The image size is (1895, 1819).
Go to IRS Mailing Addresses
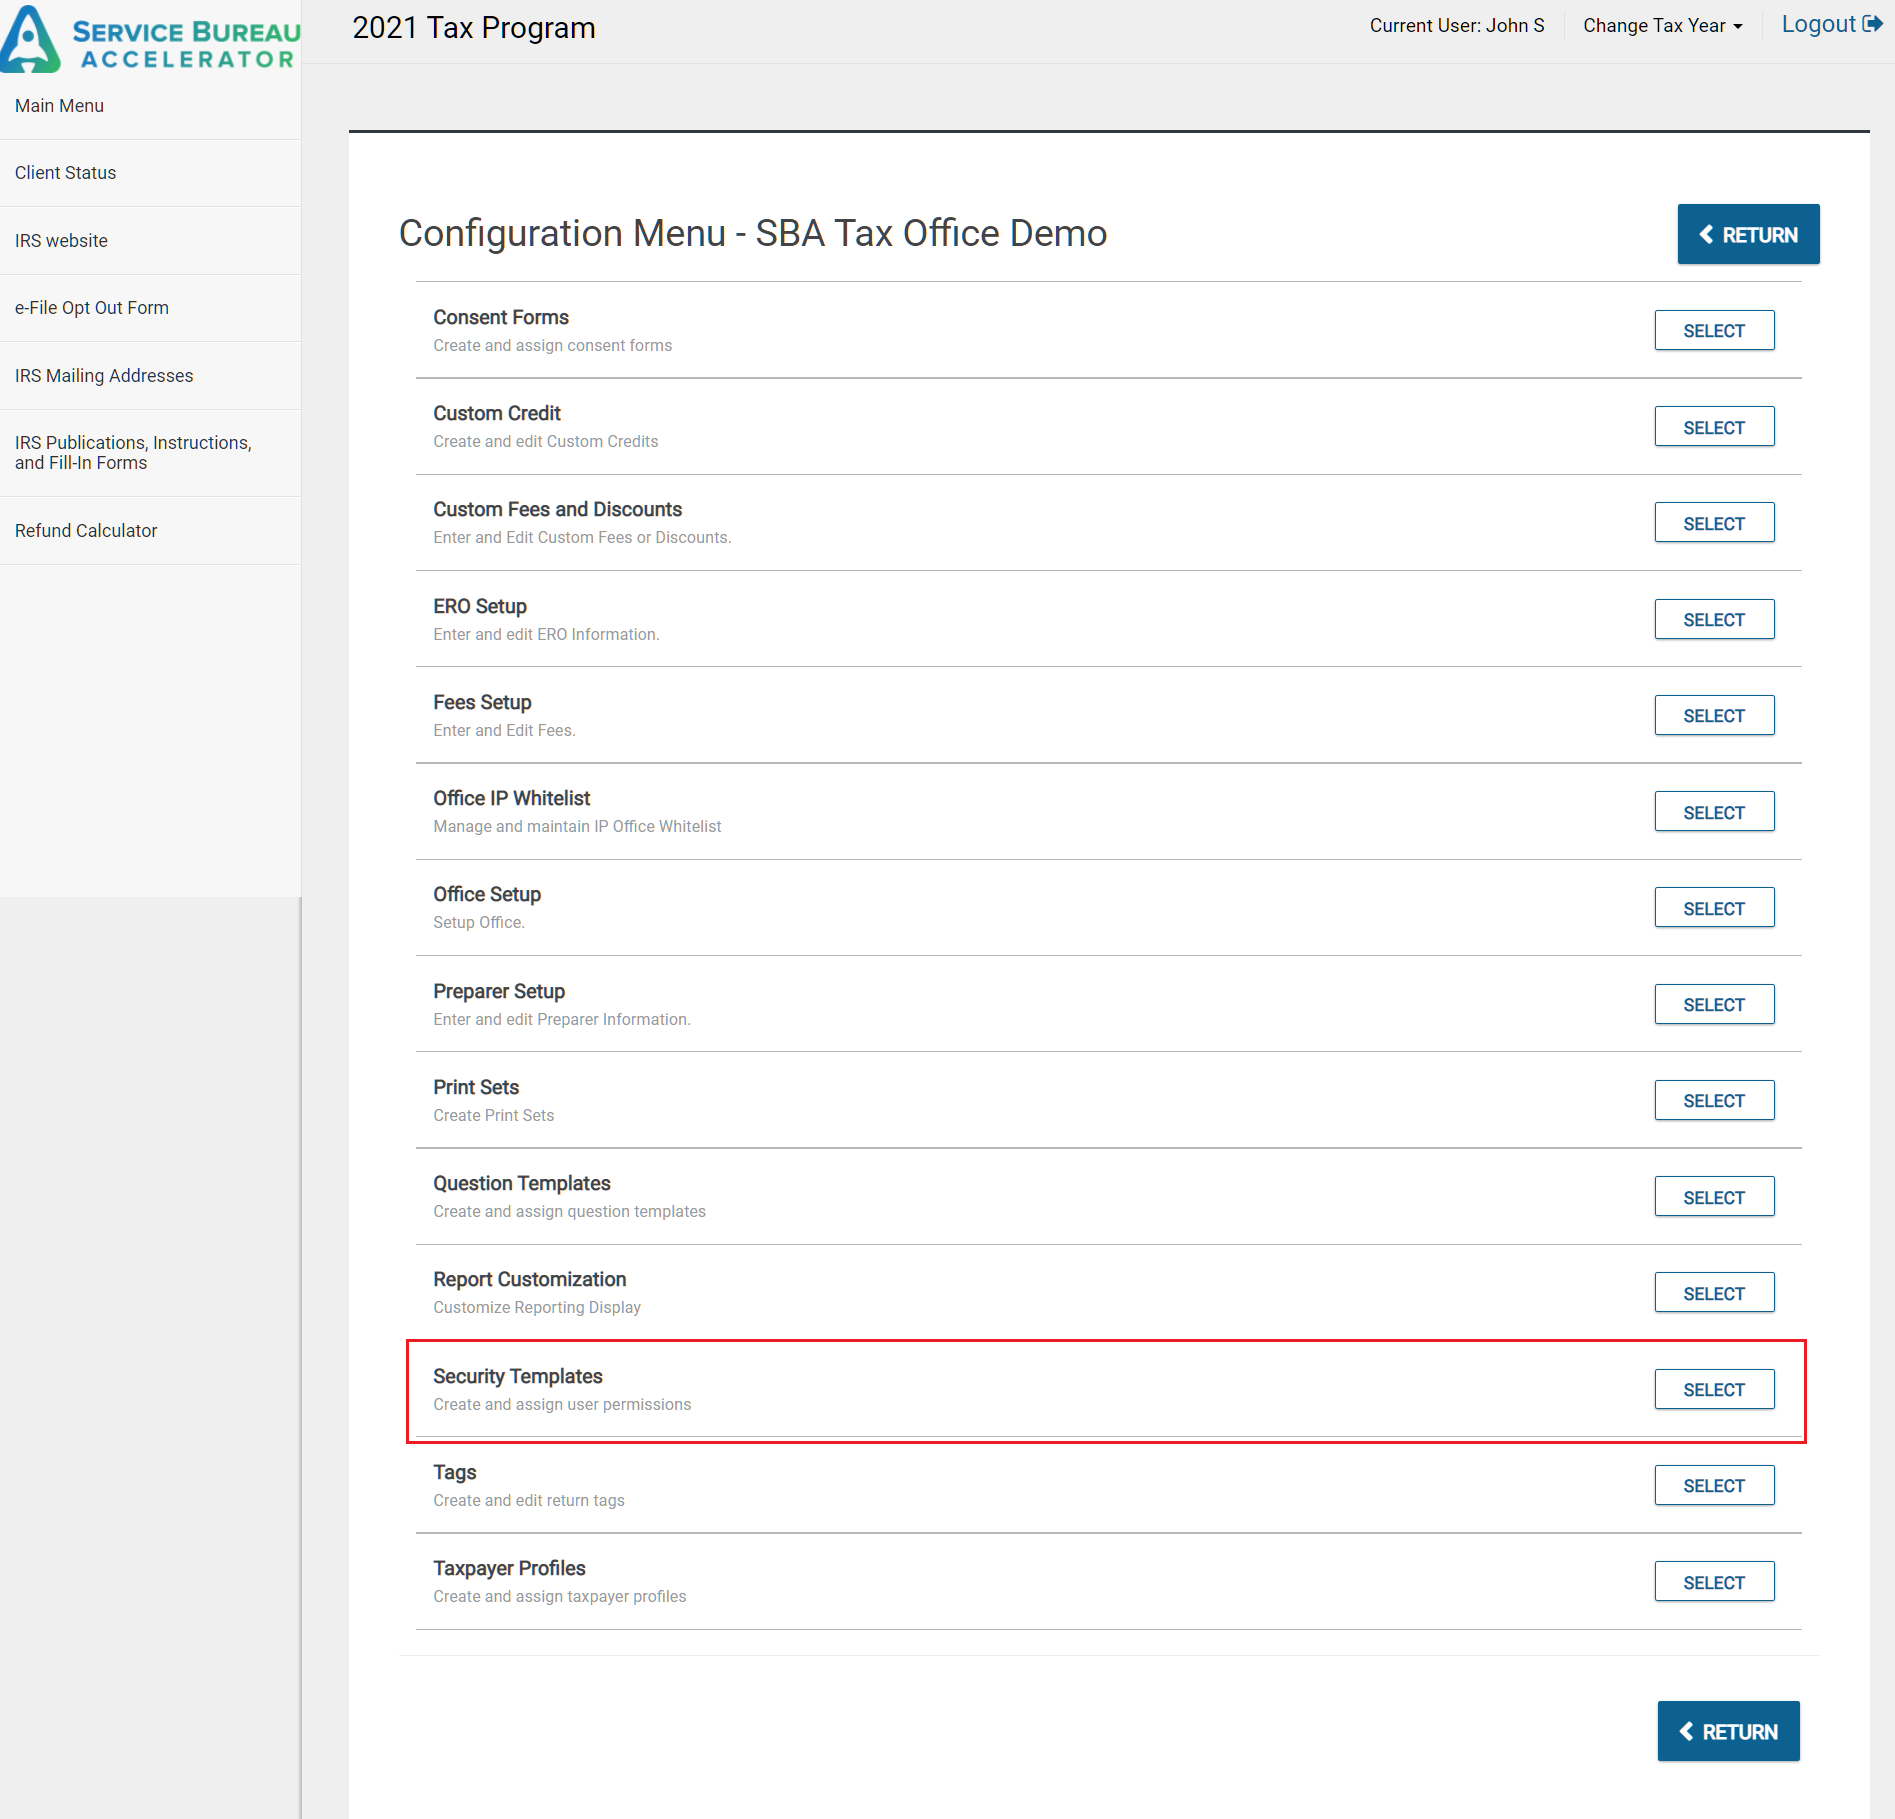coord(104,376)
